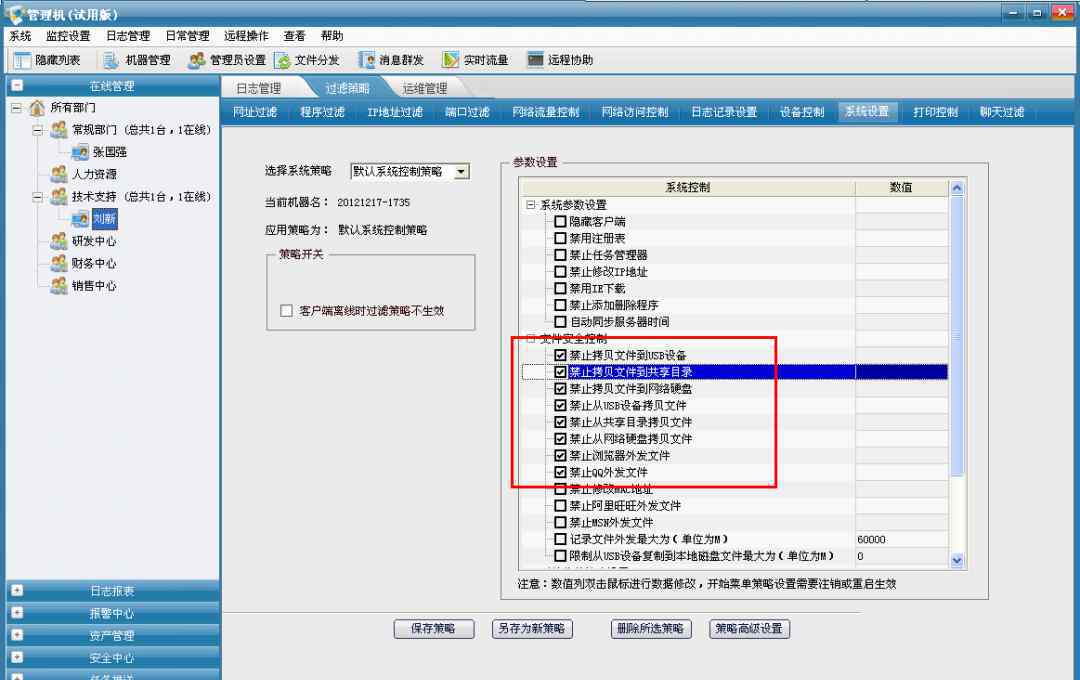The width and height of the screenshot is (1080, 680).
Task: Open the 实时流量 monitor icon
Action: point(451,60)
